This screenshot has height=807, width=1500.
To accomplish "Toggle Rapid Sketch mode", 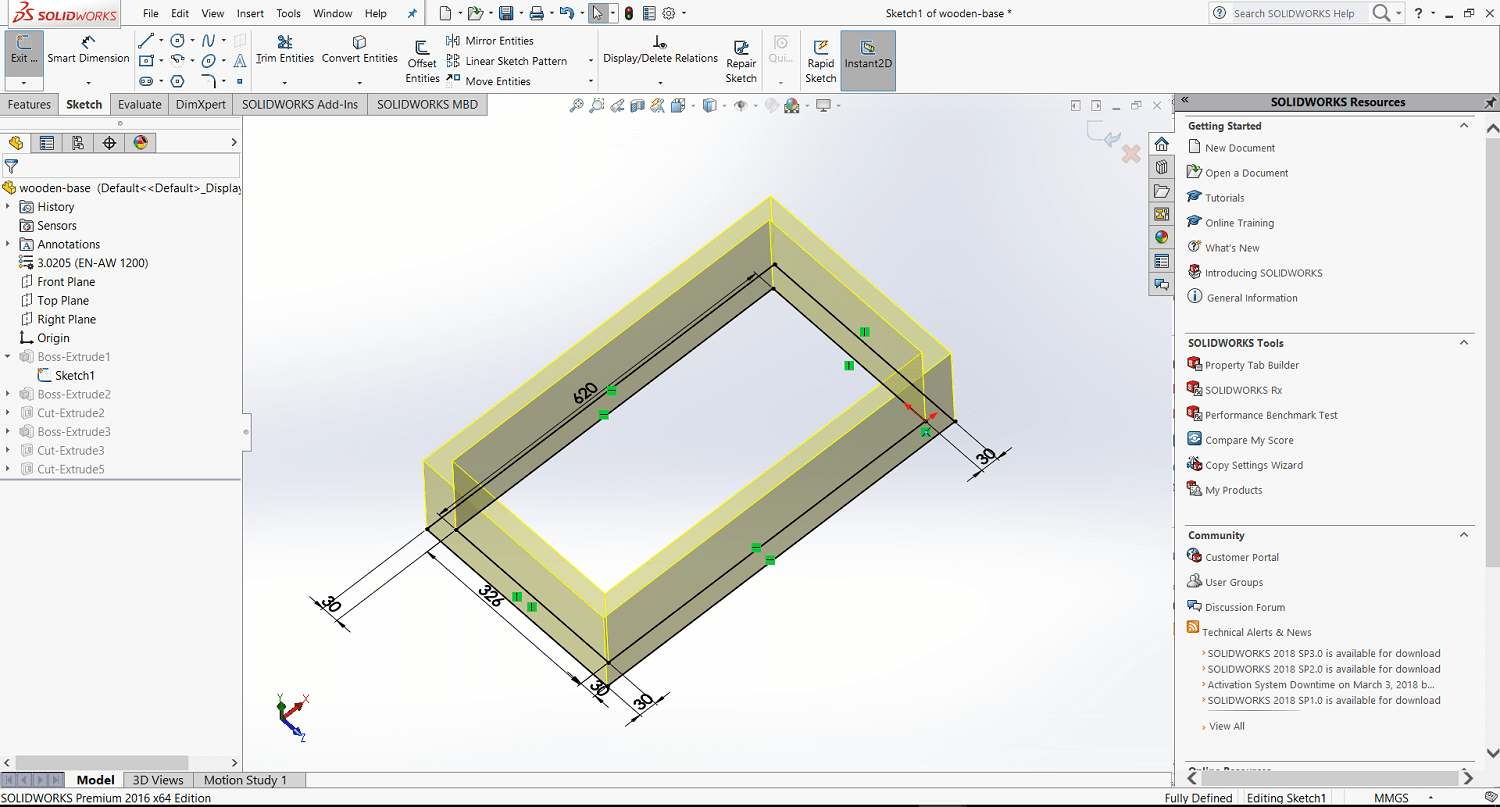I will [821, 62].
